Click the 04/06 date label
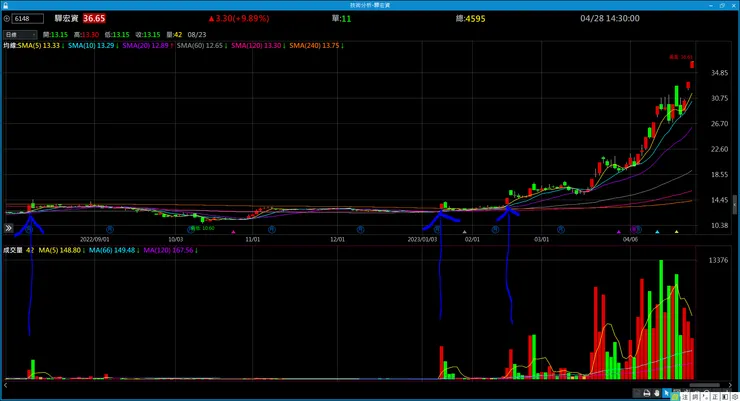740x401 pixels. (630, 239)
